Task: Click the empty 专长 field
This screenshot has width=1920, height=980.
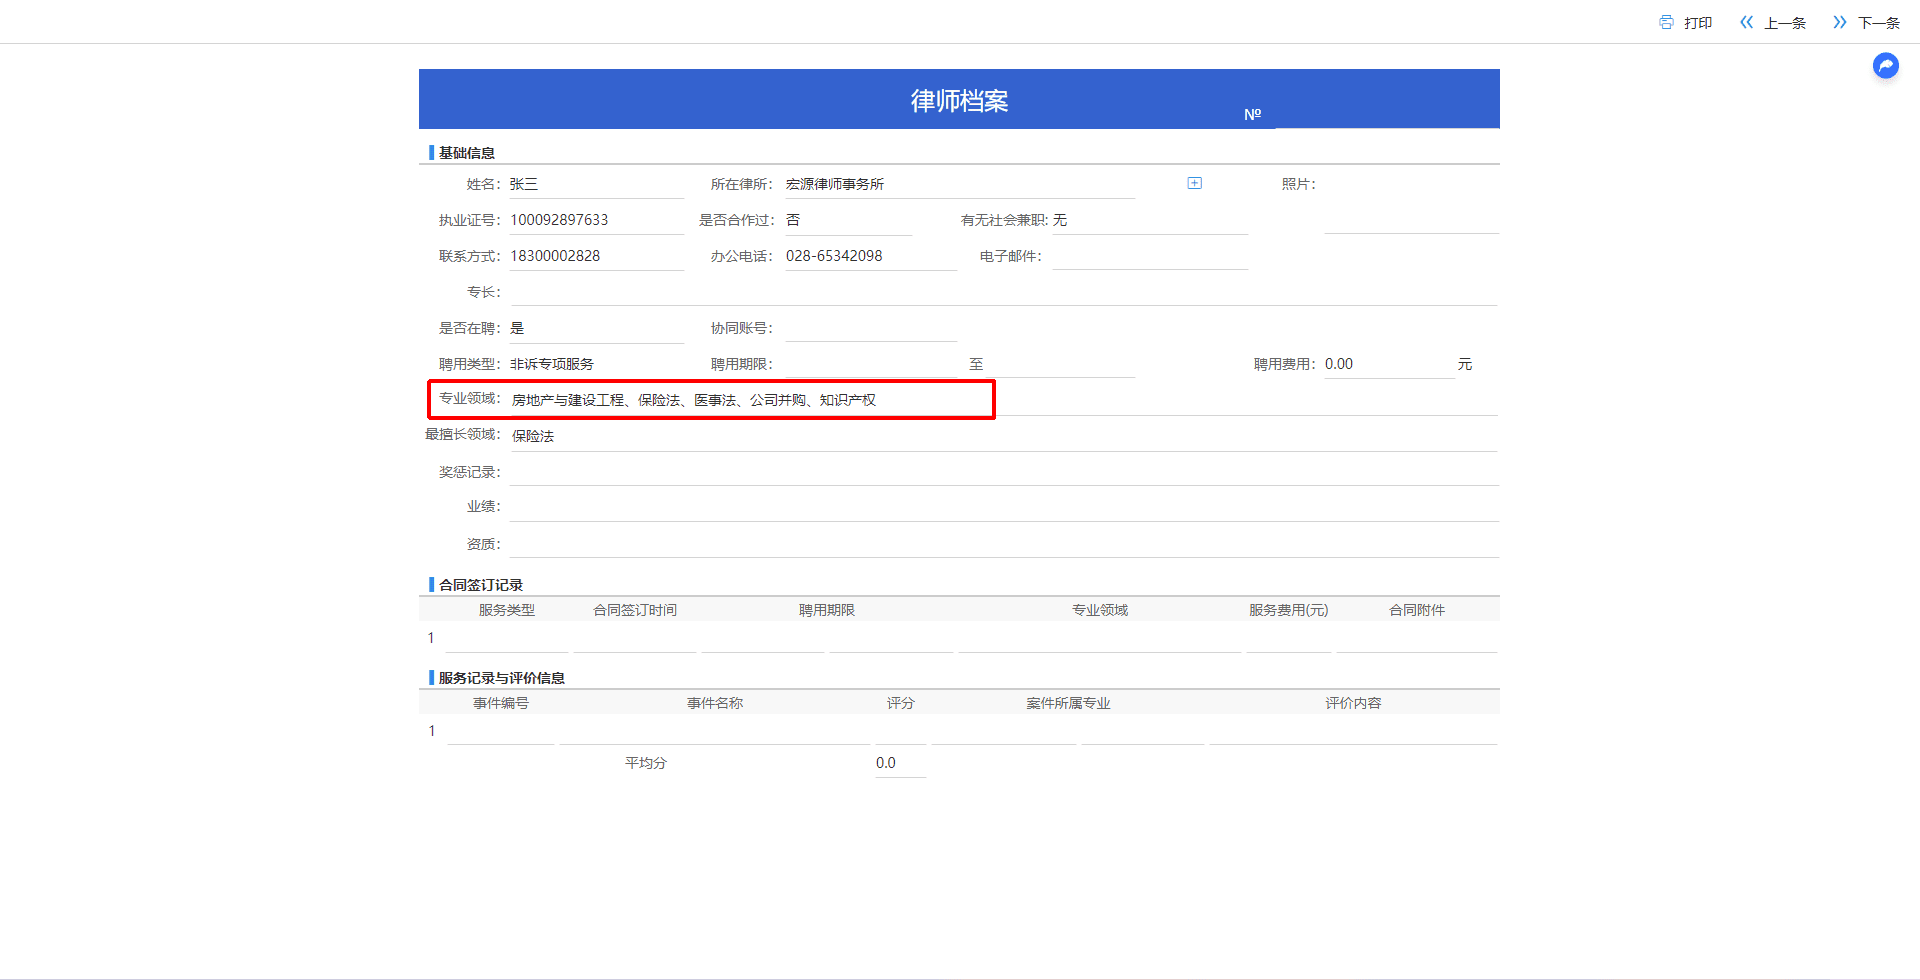Action: pos(1004,292)
